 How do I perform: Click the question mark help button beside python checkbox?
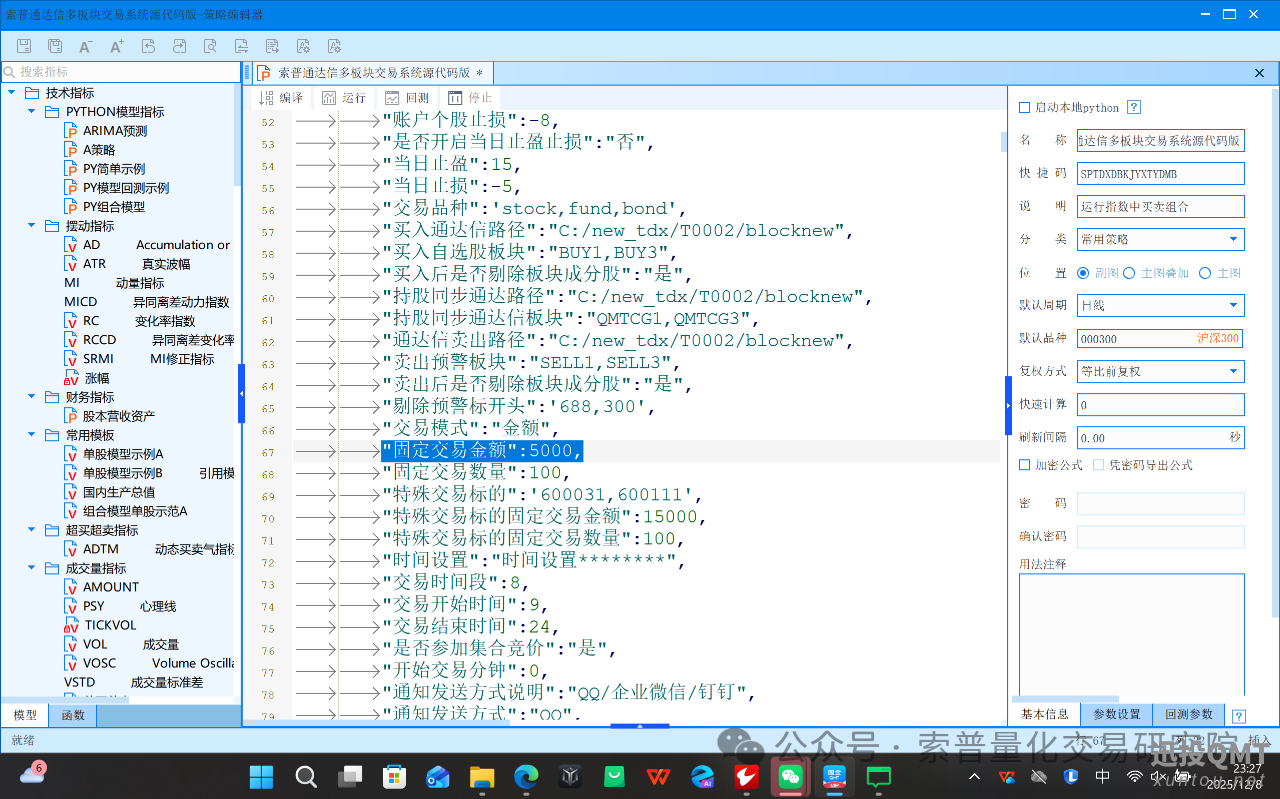[1135, 107]
